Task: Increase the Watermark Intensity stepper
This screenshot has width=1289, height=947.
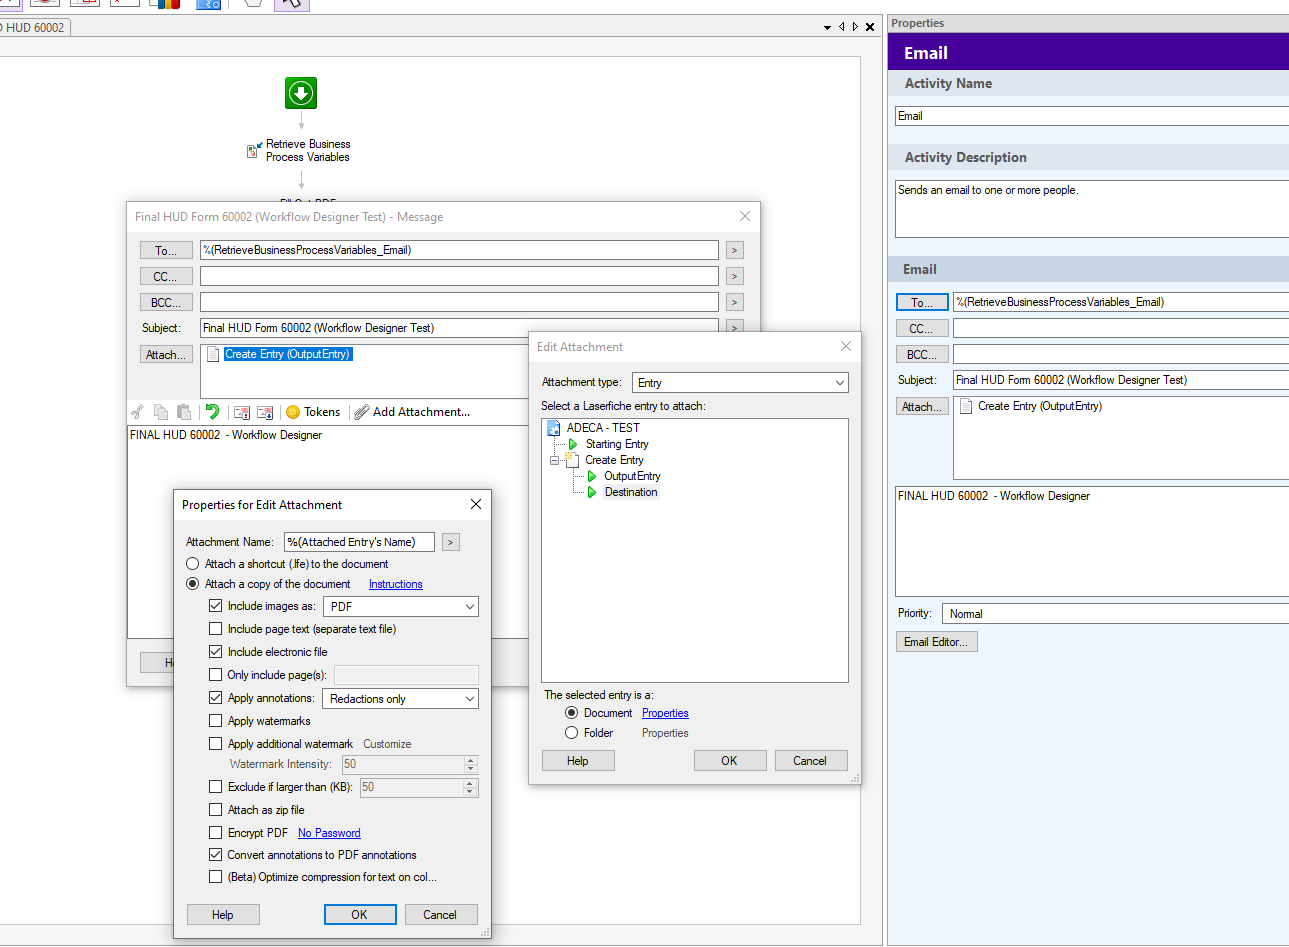Action: click(470, 760)
